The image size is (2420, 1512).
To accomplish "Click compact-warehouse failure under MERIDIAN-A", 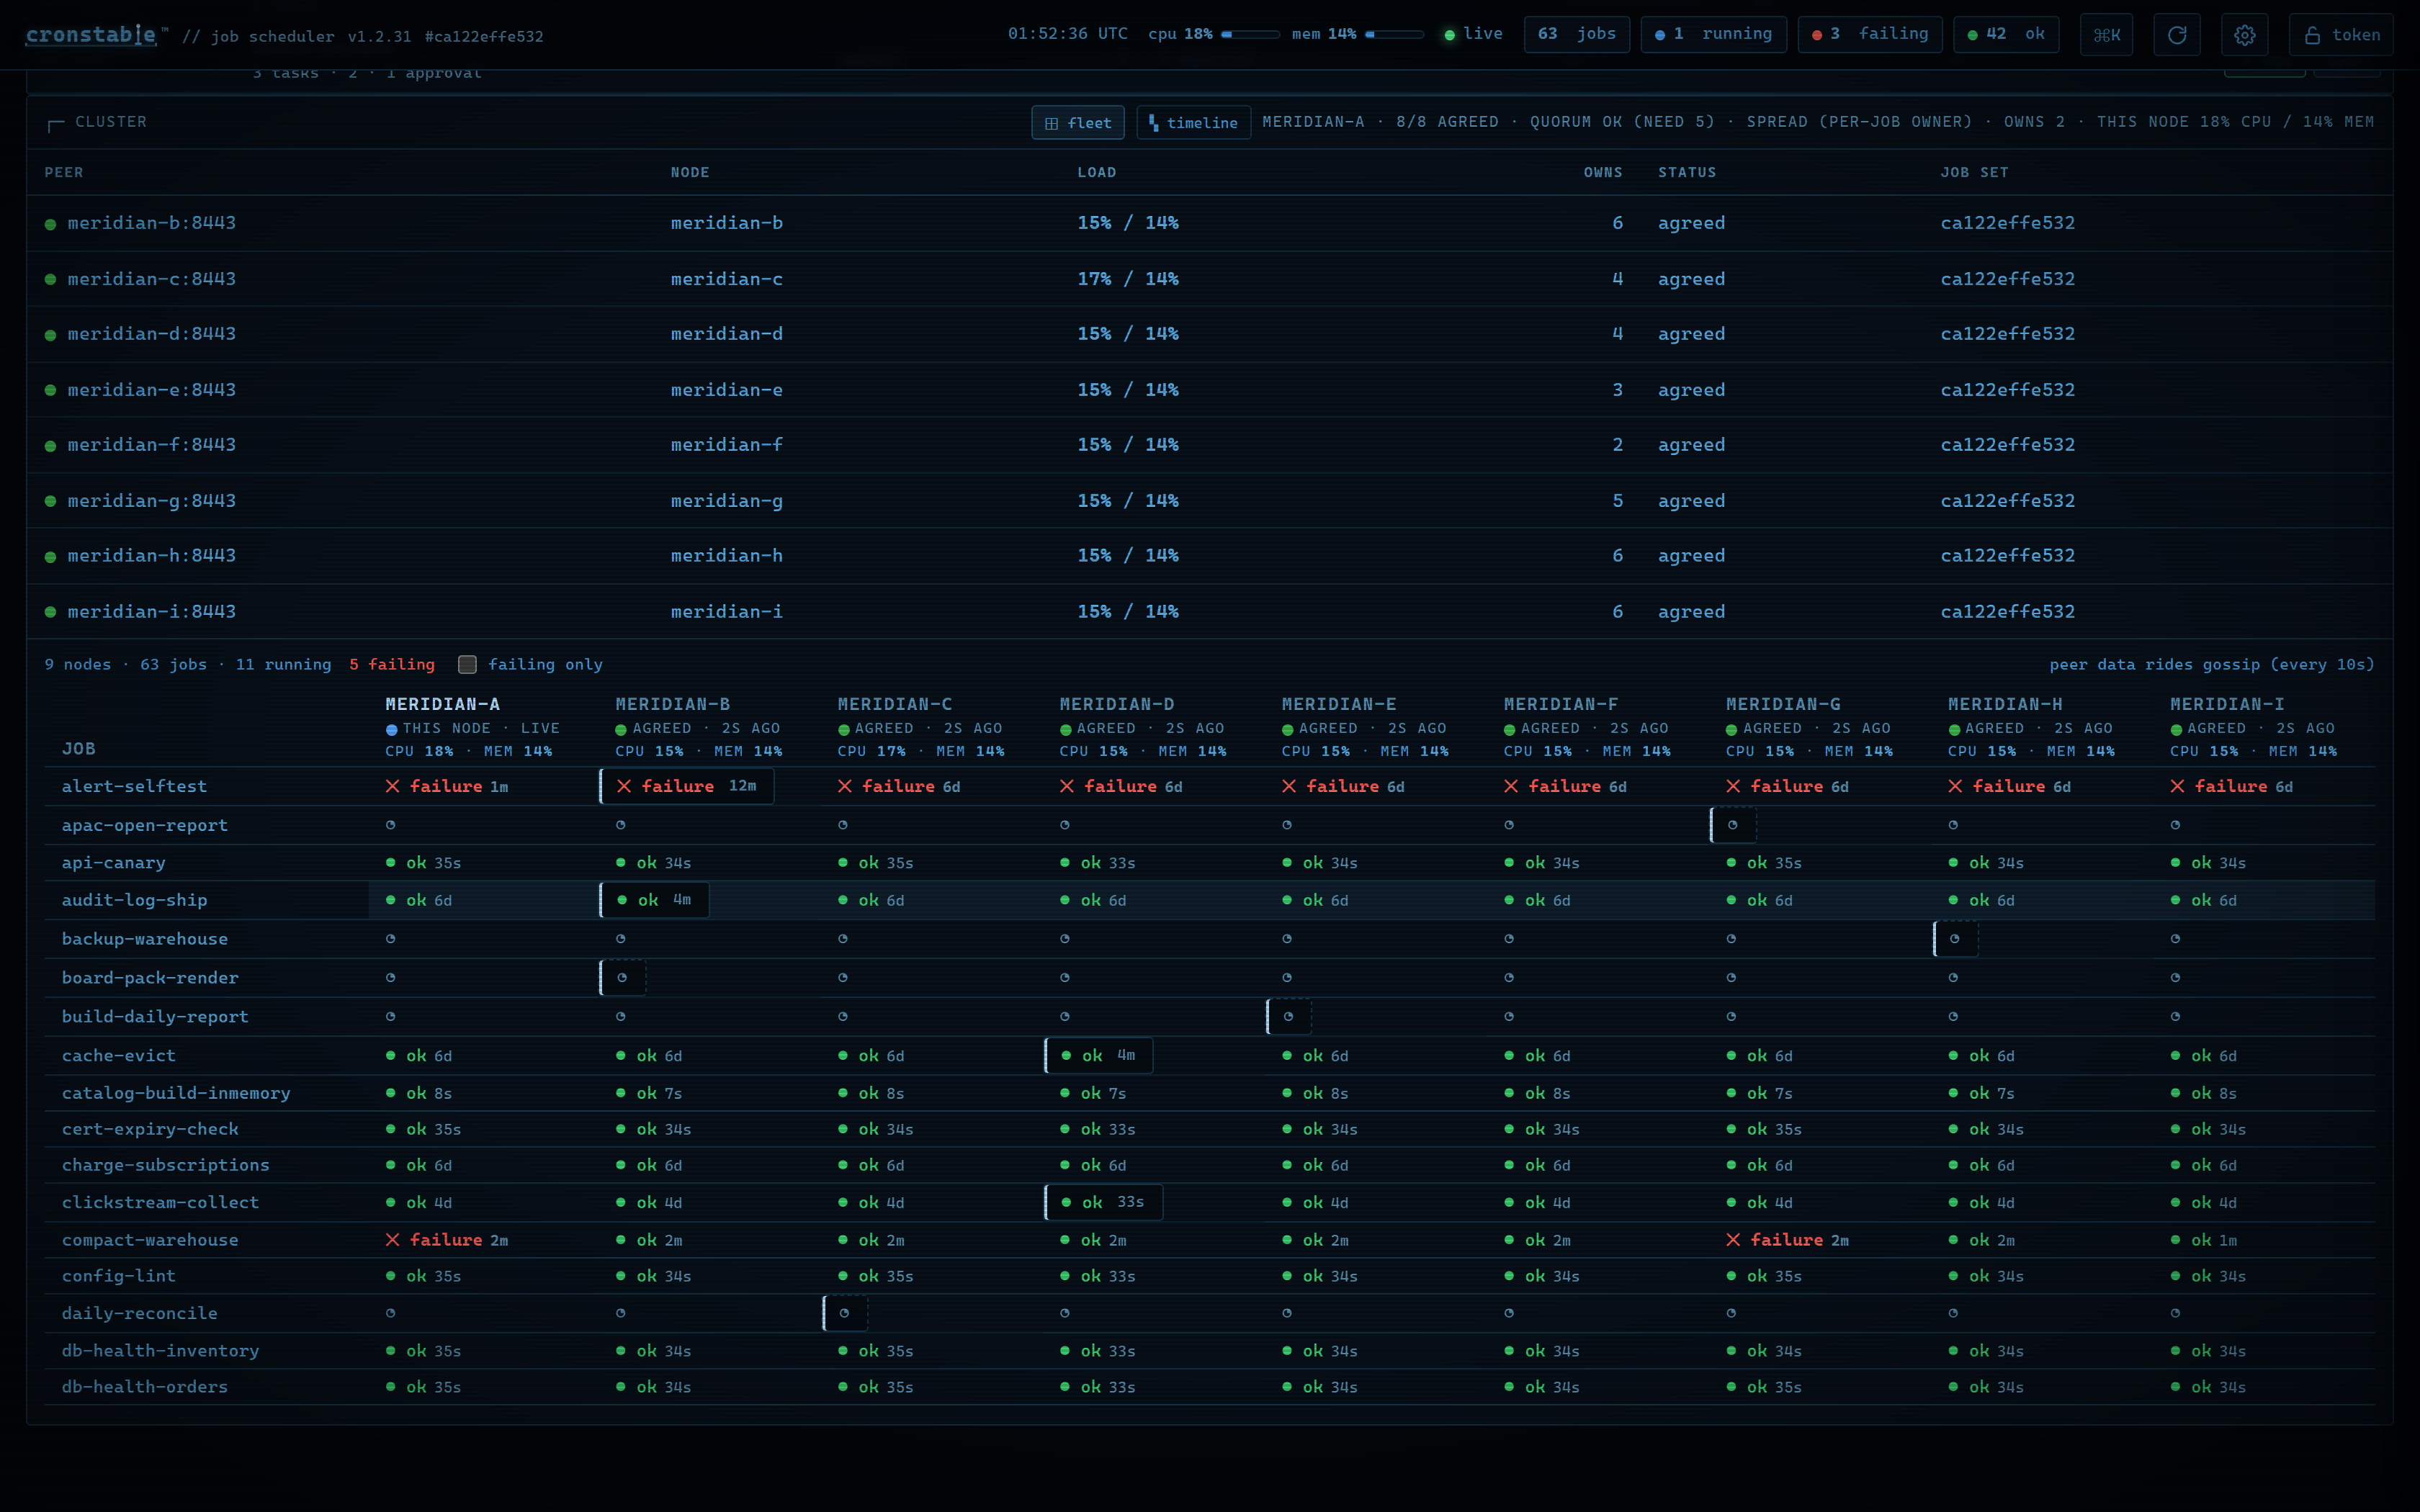I will click(447, 1241).
